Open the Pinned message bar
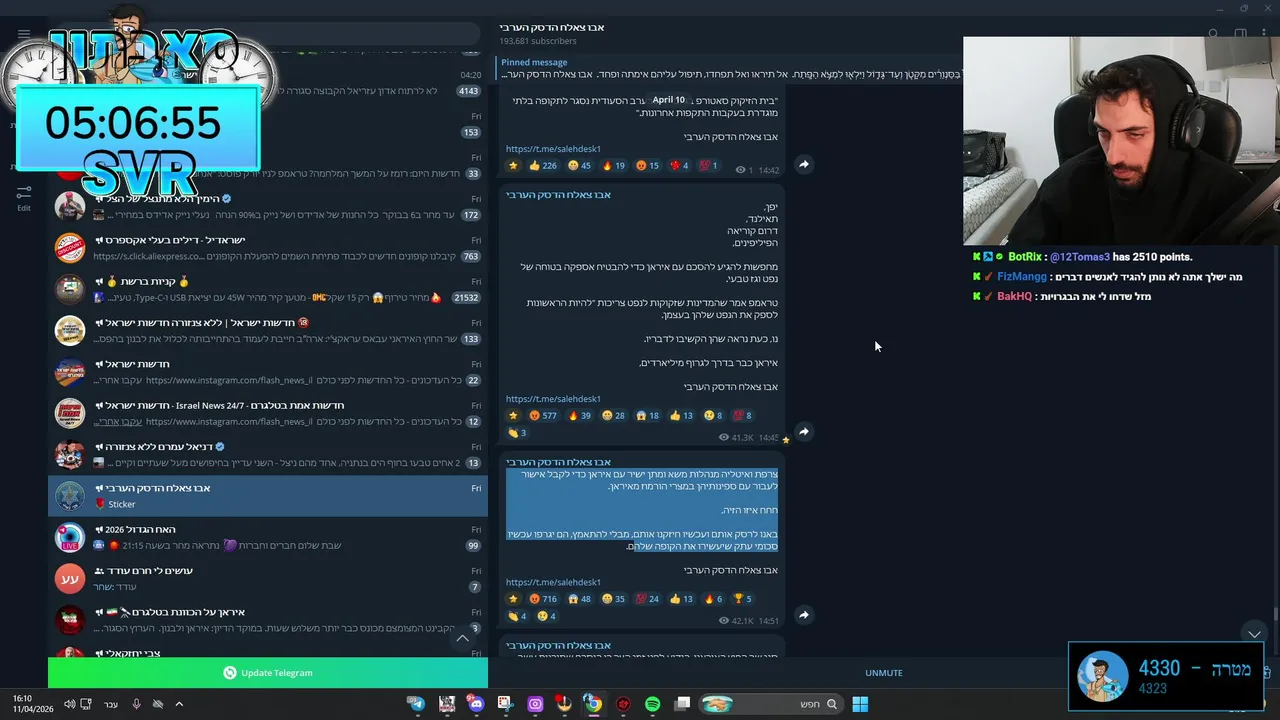The height and width of the screenshot is (720, 1280). [x=730, y=68]
